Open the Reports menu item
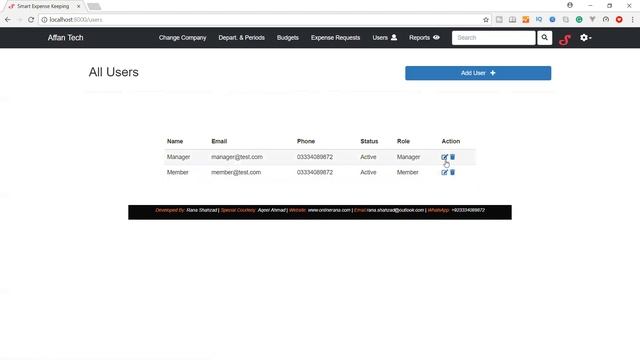640x360 pixels. click(x=424, y=38)
